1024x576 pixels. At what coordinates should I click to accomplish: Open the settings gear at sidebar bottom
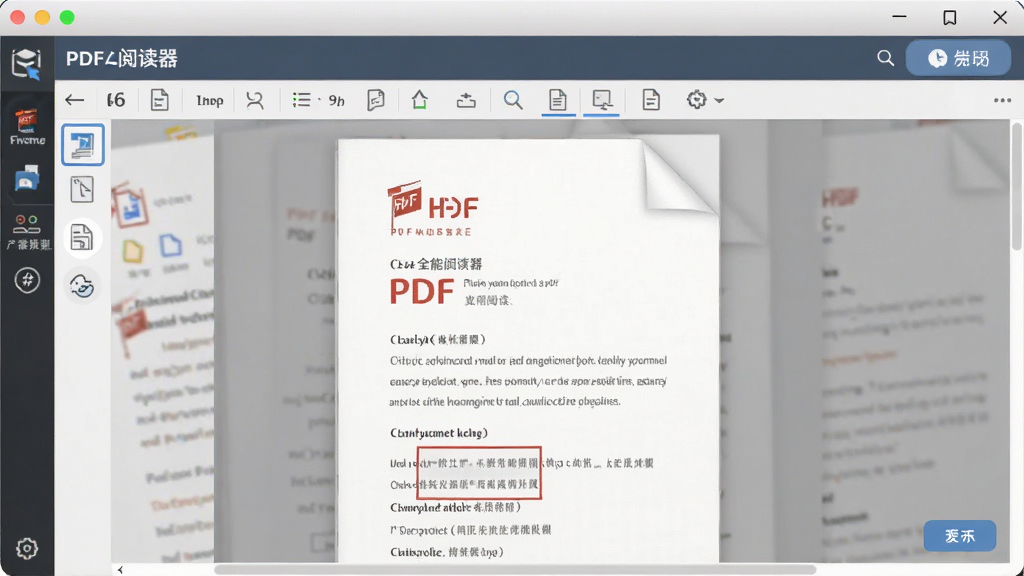(27, 549)
